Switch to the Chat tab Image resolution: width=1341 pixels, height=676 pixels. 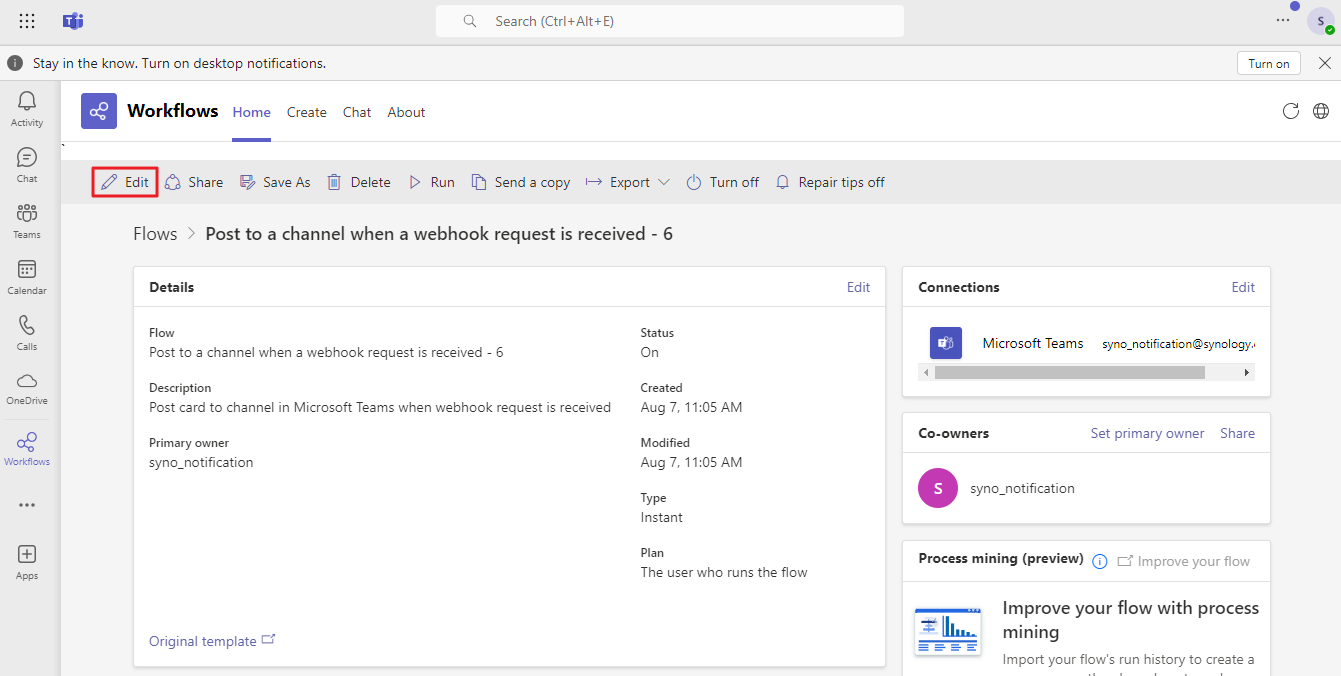coord(357,112)
